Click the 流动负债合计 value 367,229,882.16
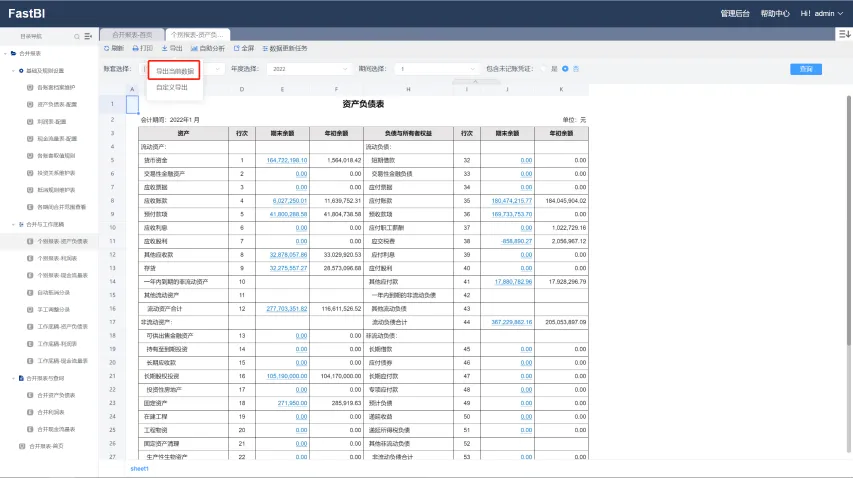This screenshot has height=478, width=853. click(x=511, y=322)
